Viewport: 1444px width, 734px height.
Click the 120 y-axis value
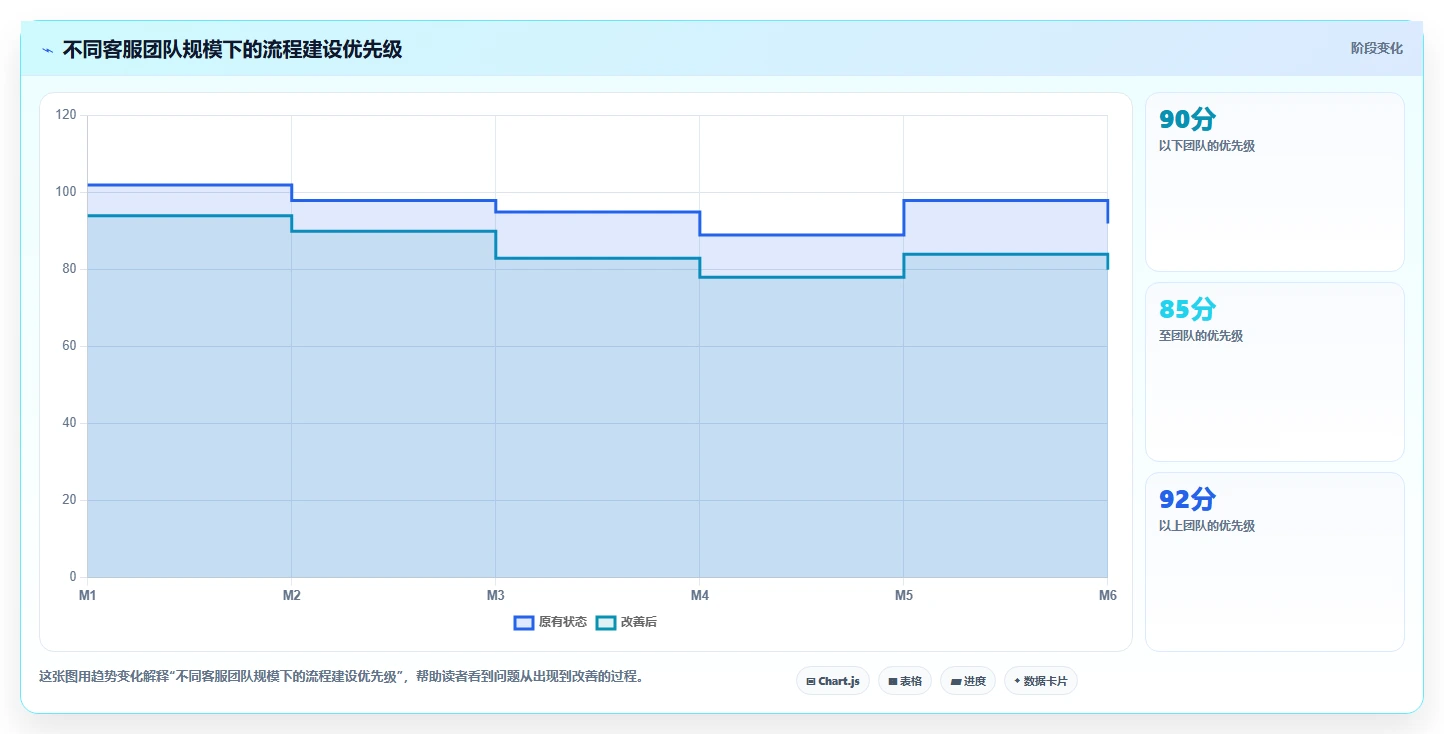pos(67,115)
